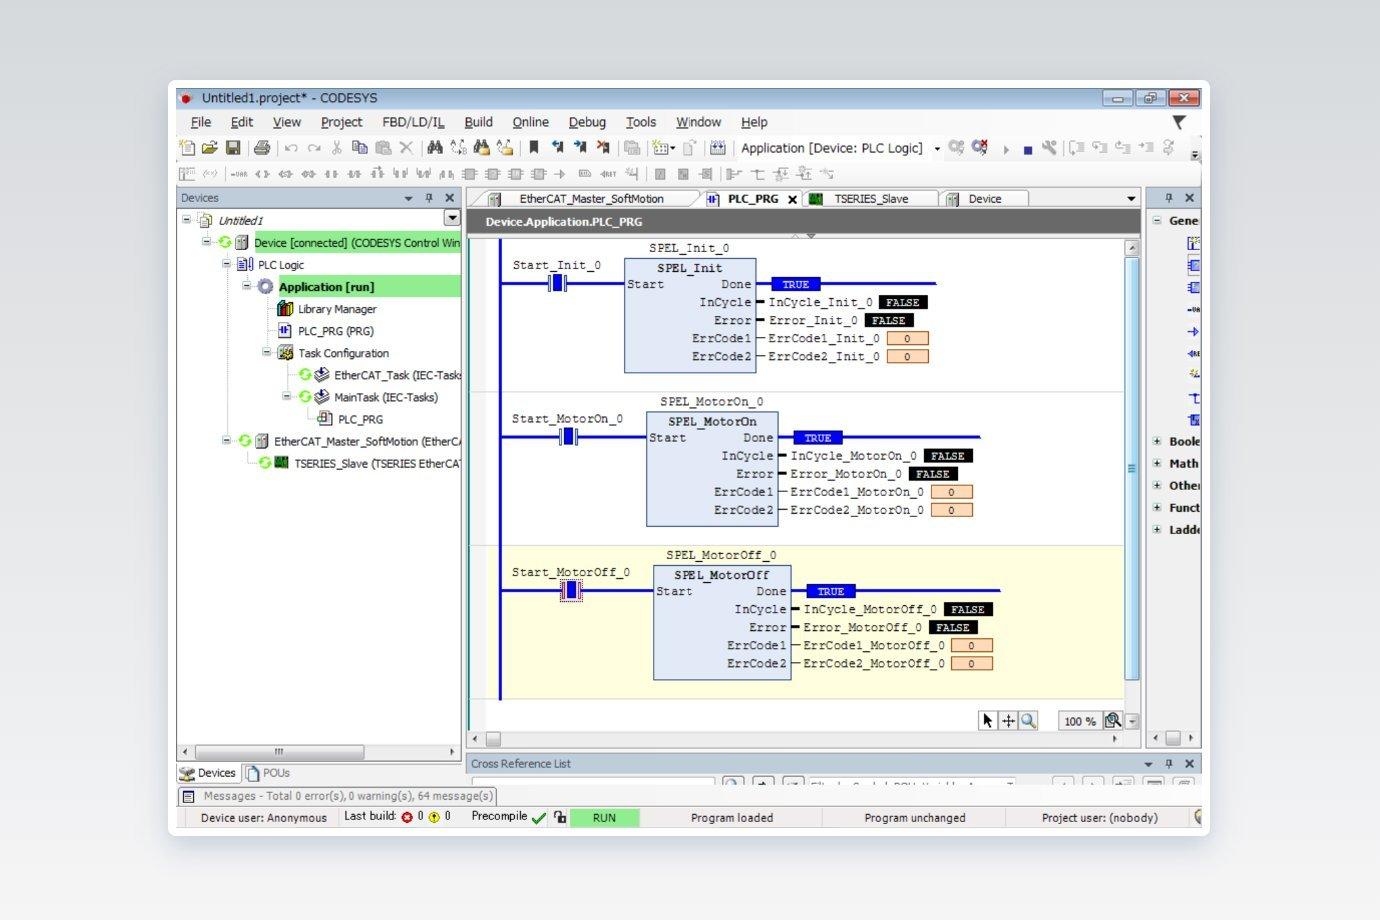Stop the application with blue square icon

[1027, 150]
